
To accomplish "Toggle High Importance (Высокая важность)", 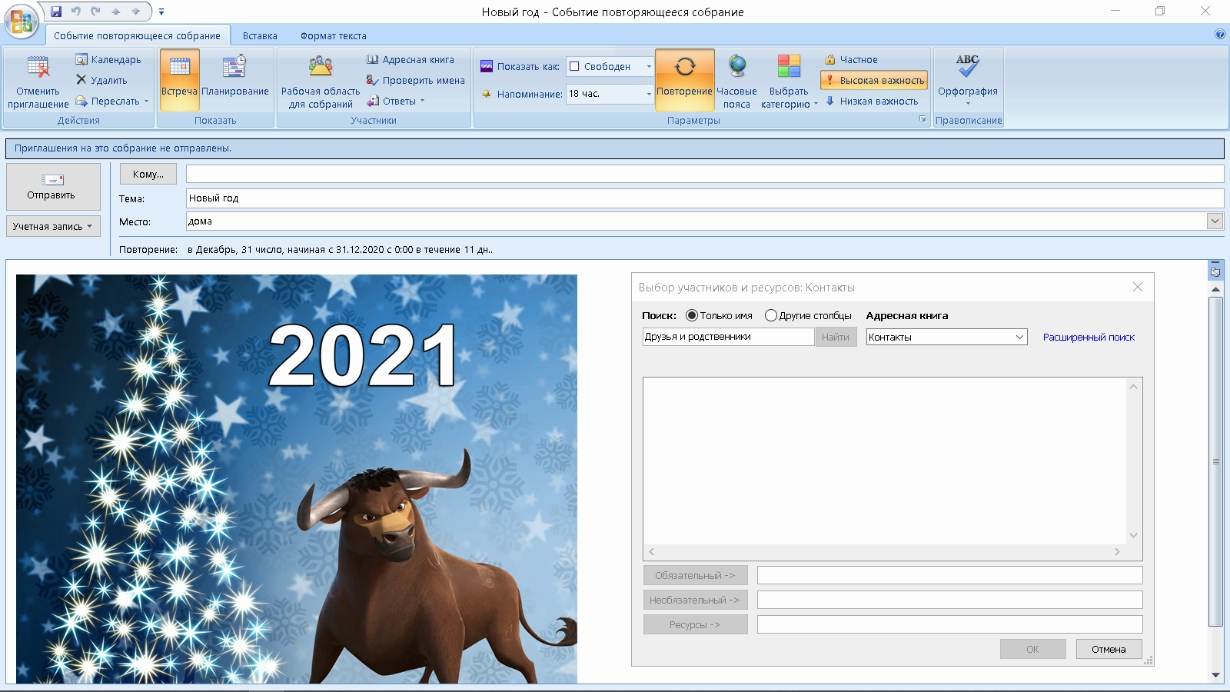I will click(x=873, y=80).
